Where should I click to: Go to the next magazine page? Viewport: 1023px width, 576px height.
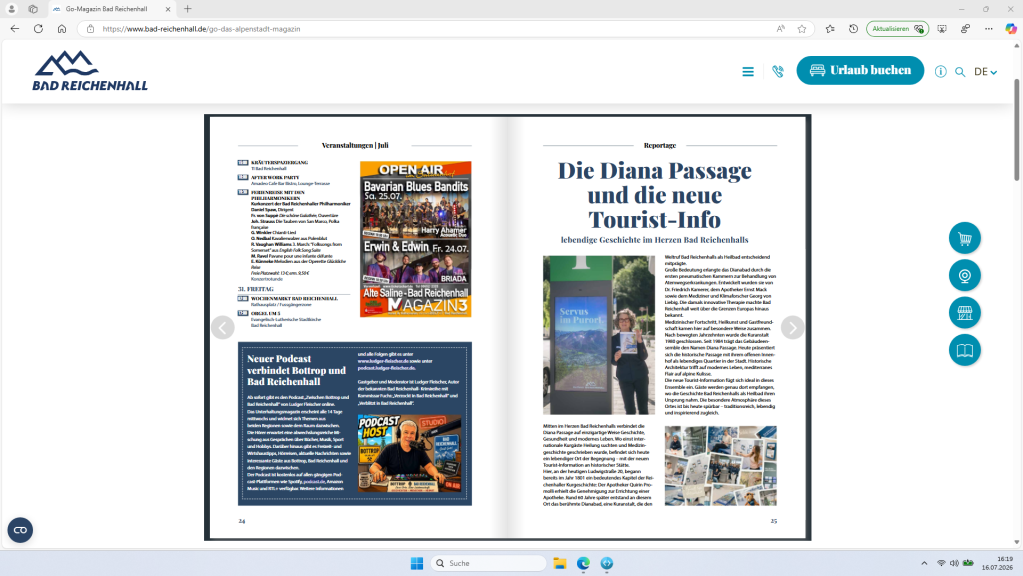pyautogui.click(x=793, y=327)
